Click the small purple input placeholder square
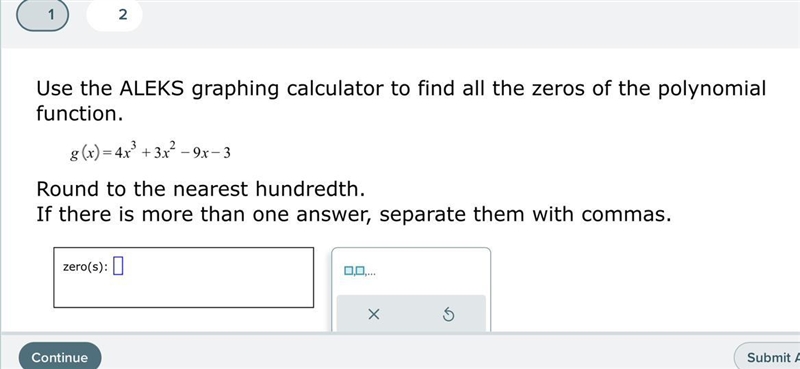 pyautogui.click(x=118, y=266)
